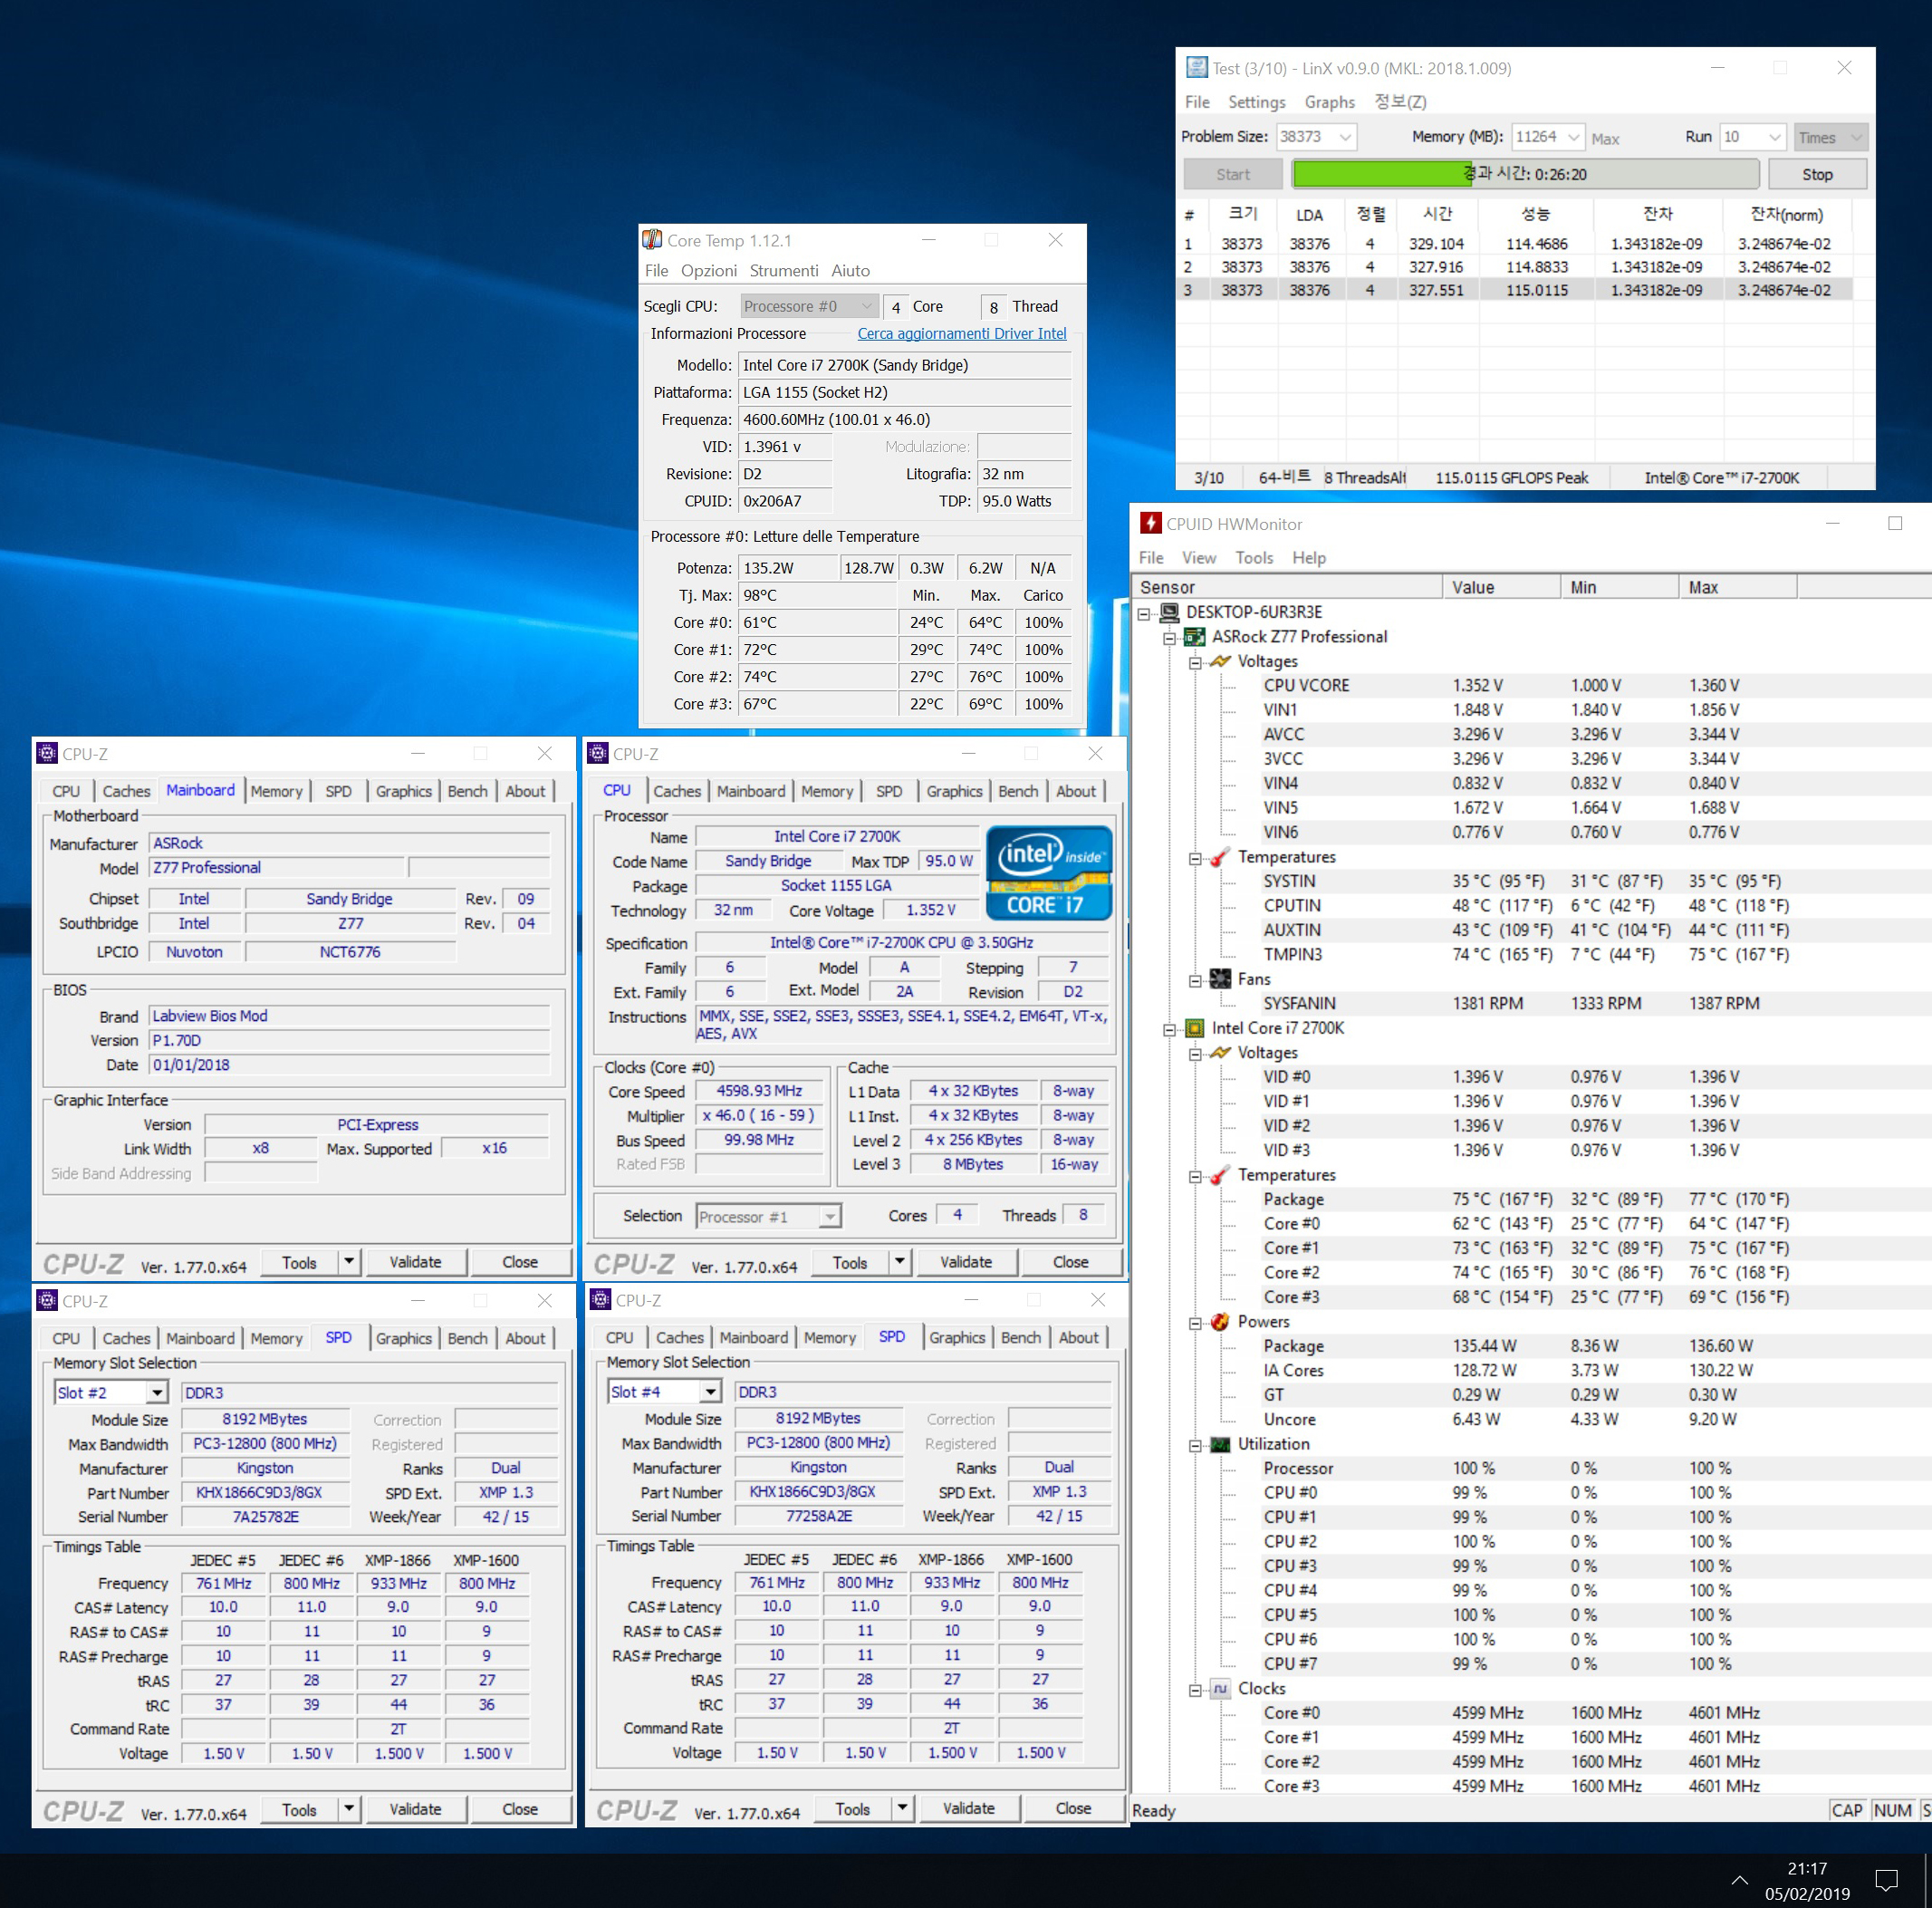Open the Problem Size dropdown in LinX
Image resolution: width=1932 pixels, height=1908 pixels.
(x=1345, y=137)
